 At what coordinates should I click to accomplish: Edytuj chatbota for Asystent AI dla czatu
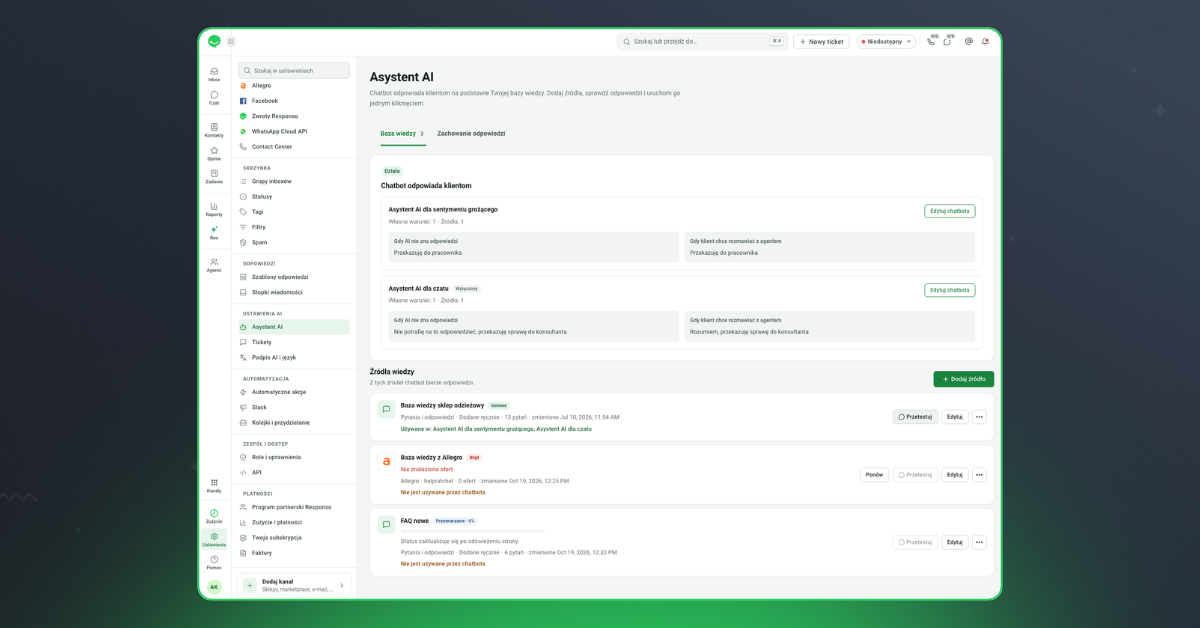(949, 290)
